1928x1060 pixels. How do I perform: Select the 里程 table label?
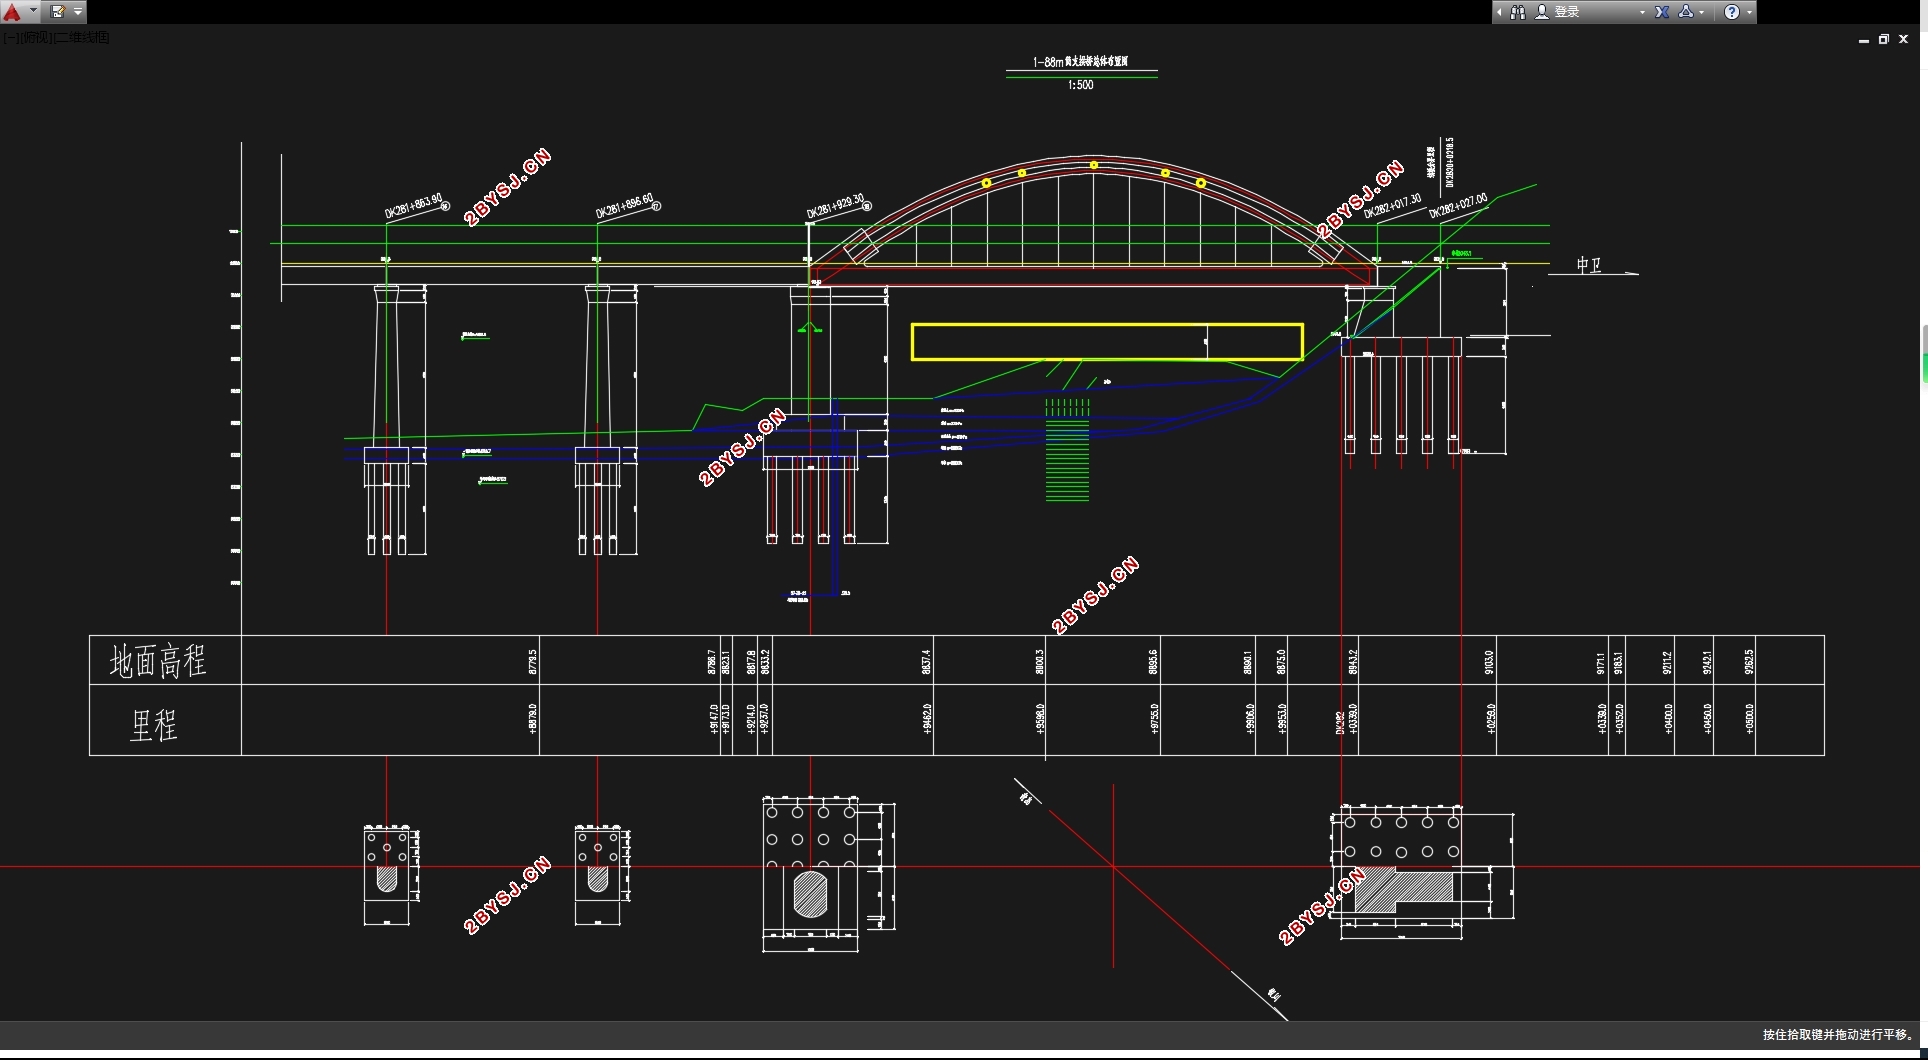(154, 724)
